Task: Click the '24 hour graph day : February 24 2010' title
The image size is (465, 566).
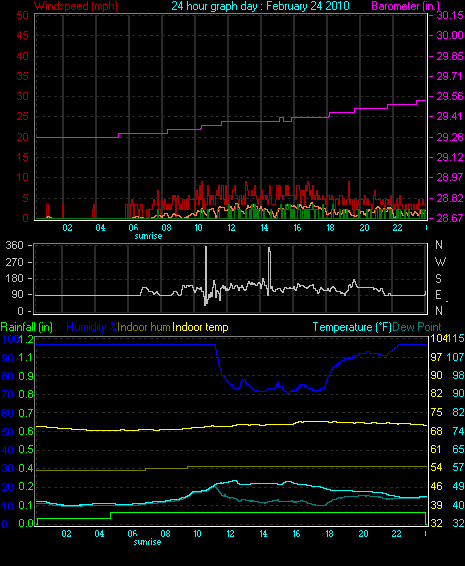Action: pyautogui.click(x=260, y=6)
